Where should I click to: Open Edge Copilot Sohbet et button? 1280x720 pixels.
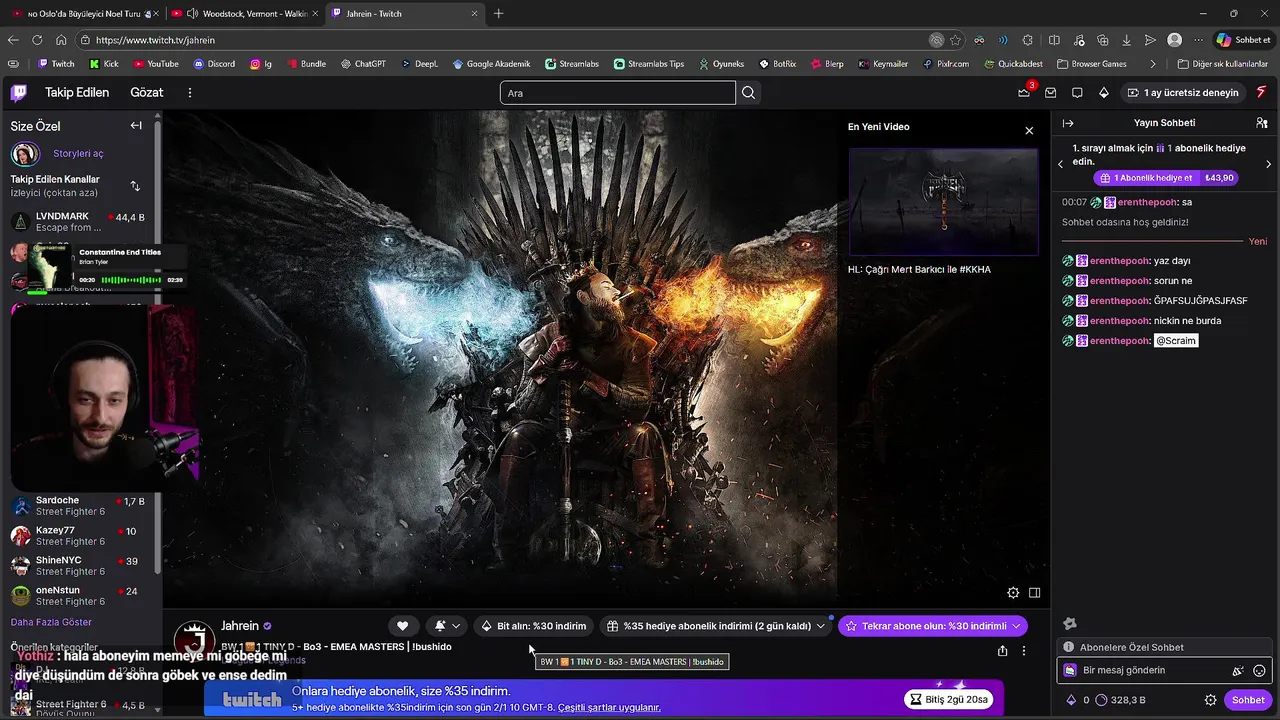coord(1243,40)
